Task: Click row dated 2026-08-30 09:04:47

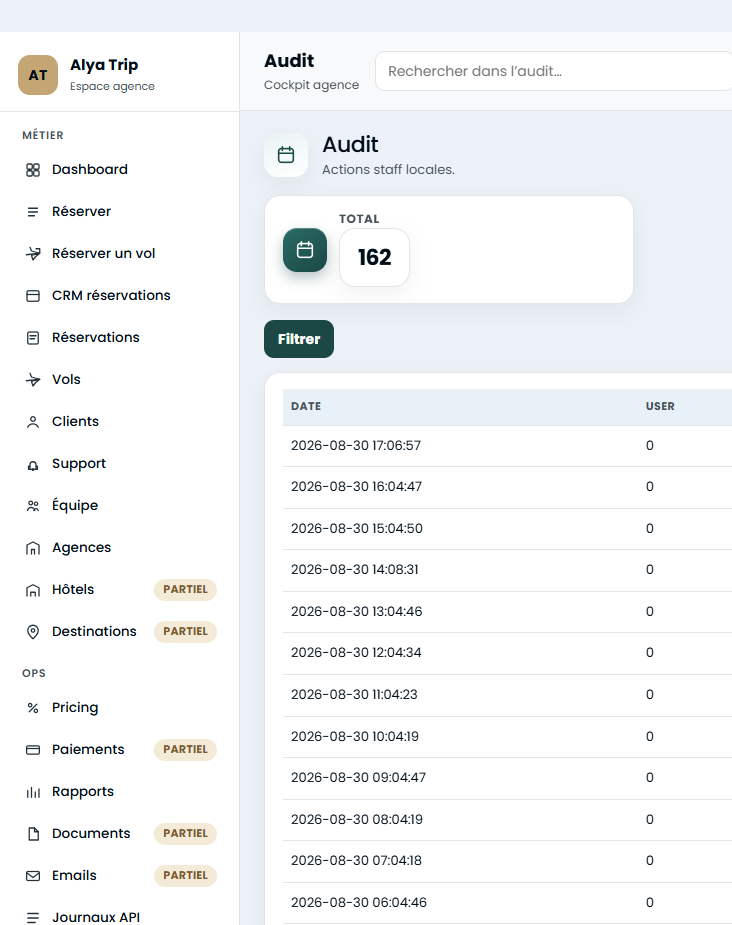Action: click(507, 778)
